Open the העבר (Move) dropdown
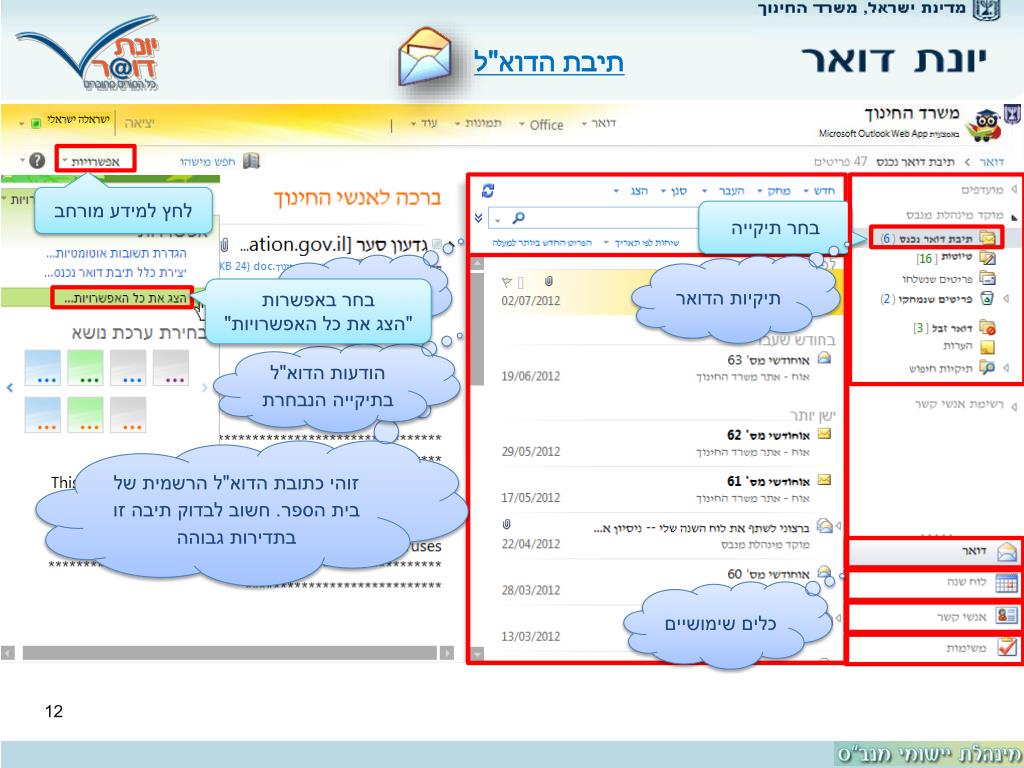 (x=725, y=191)
